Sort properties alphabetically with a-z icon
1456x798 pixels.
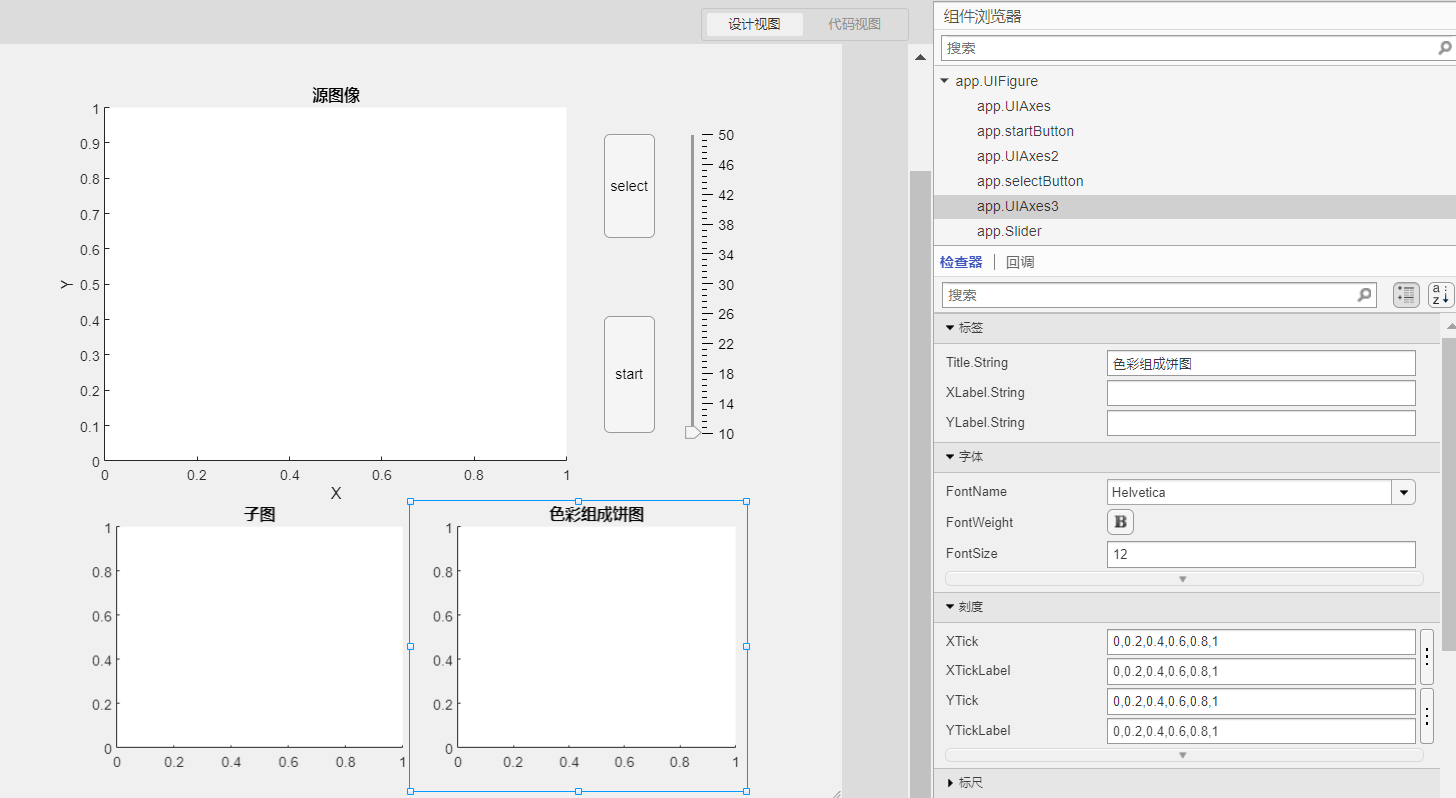coord(1440,294)
